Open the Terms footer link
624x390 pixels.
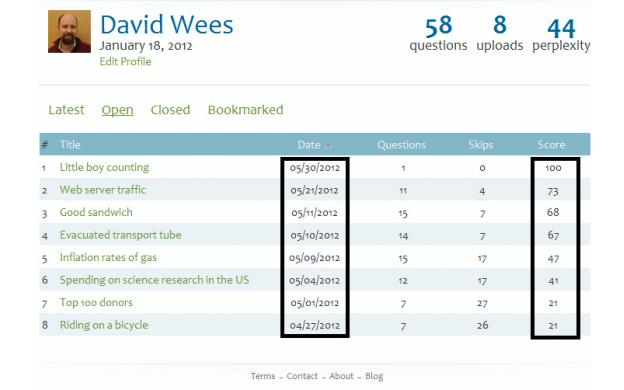click(263, 376)
